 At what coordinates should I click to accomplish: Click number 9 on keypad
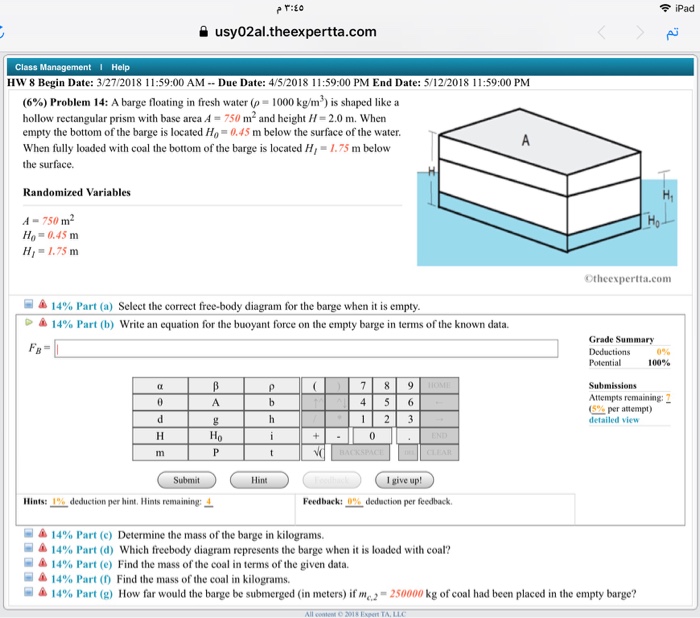pos(410,386)
